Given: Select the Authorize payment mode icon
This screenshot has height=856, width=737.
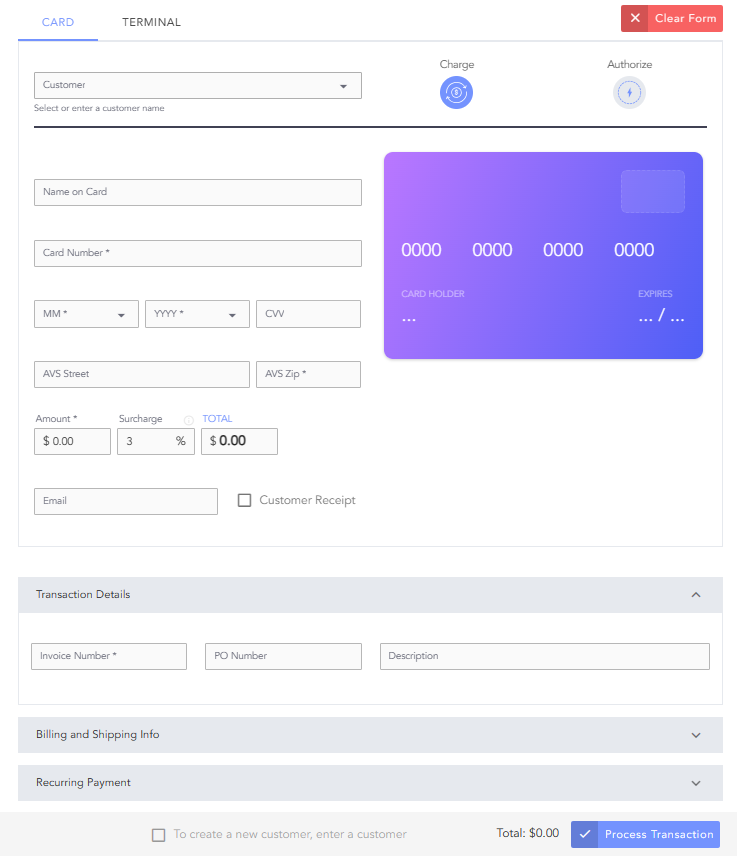Looking at the screenshot, I should tap(629, 92).
